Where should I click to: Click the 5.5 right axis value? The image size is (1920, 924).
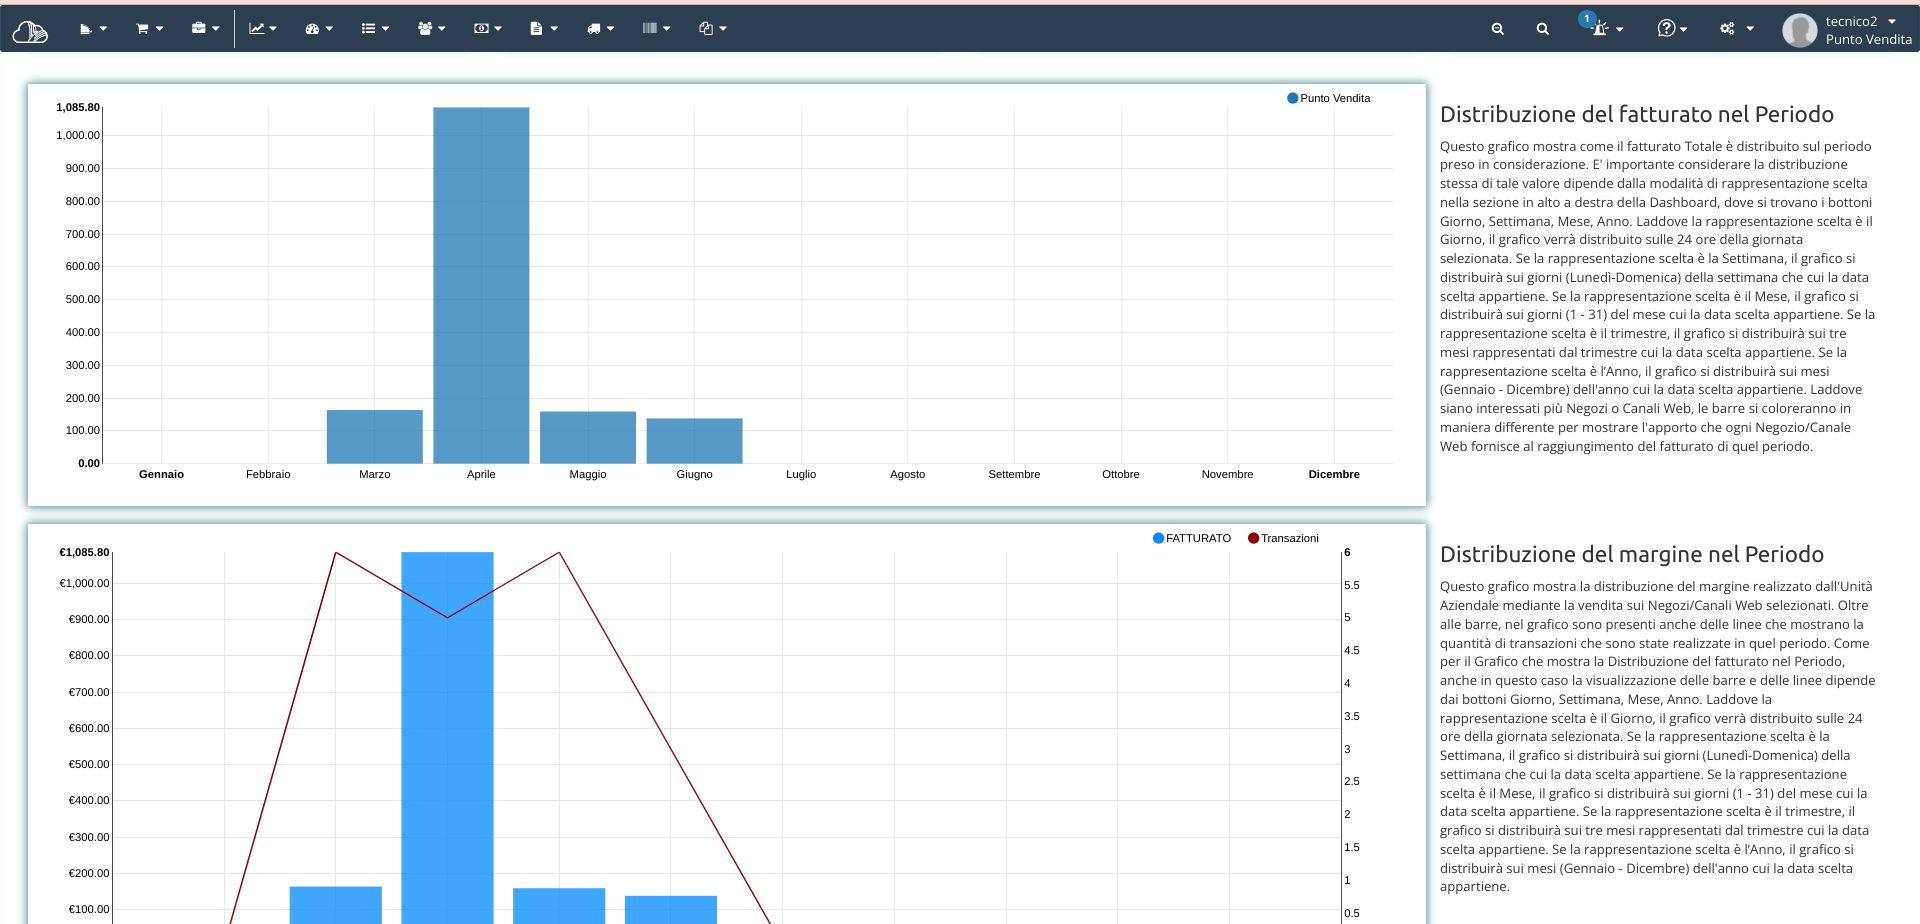(x=1352, y=585)
